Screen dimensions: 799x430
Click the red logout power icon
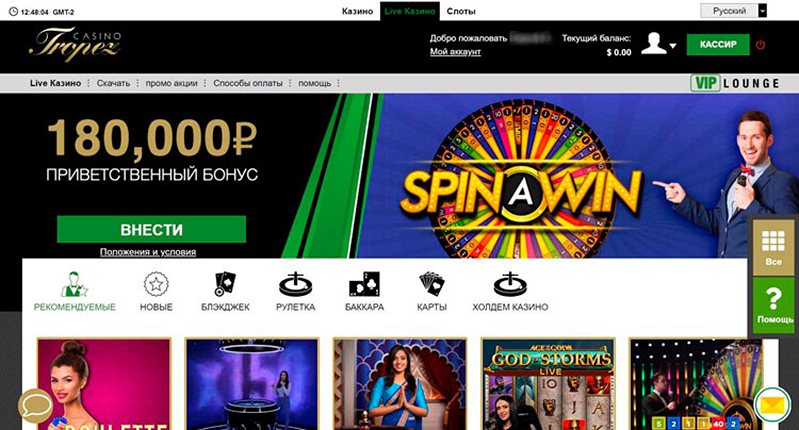(x=760, y=44)
